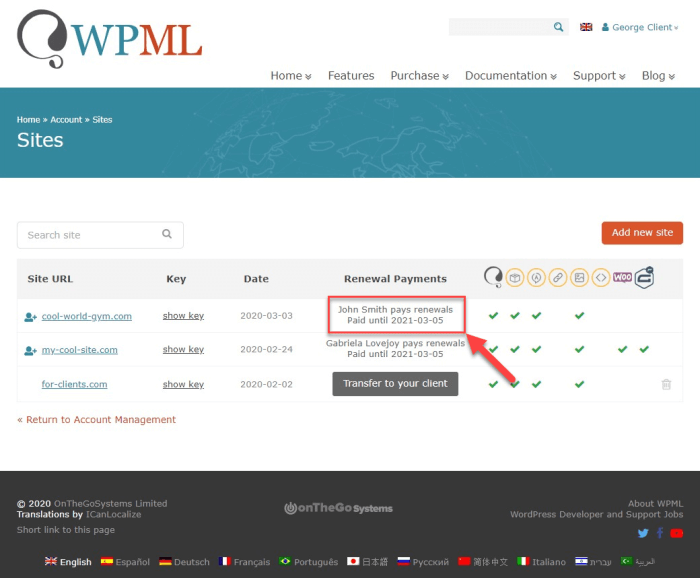Switch language to Español
The width and height of the screenshot is (700, 578).
point(125,561)
